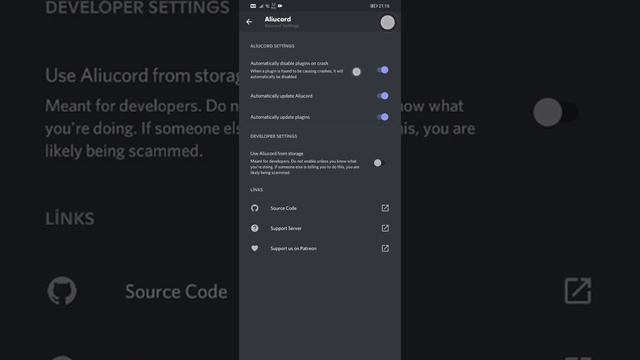Viewport: 640px width, 360px height.
Task: Go back using the arrow beside Aliucord title
Action: [249, 22]
